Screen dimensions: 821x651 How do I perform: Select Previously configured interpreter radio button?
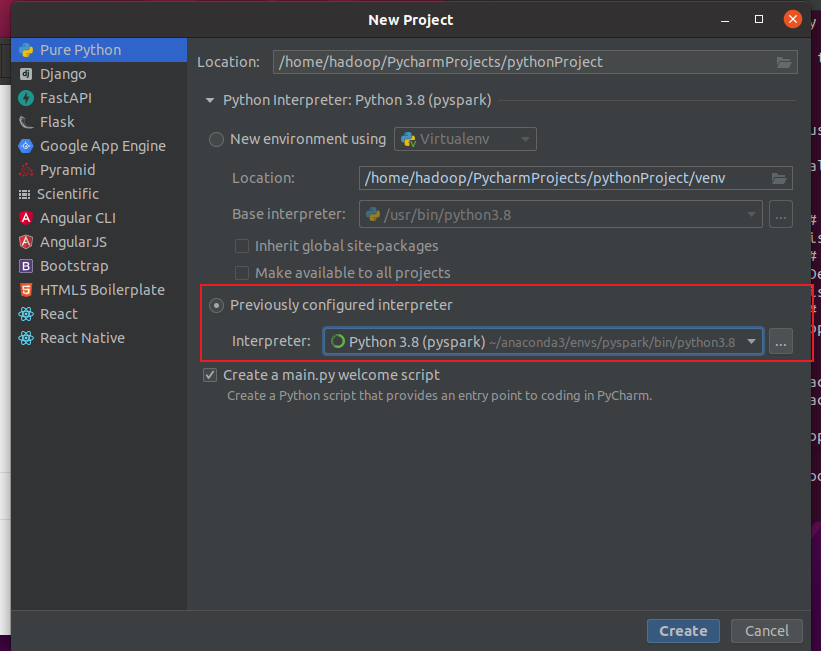[x=216, y=305]
